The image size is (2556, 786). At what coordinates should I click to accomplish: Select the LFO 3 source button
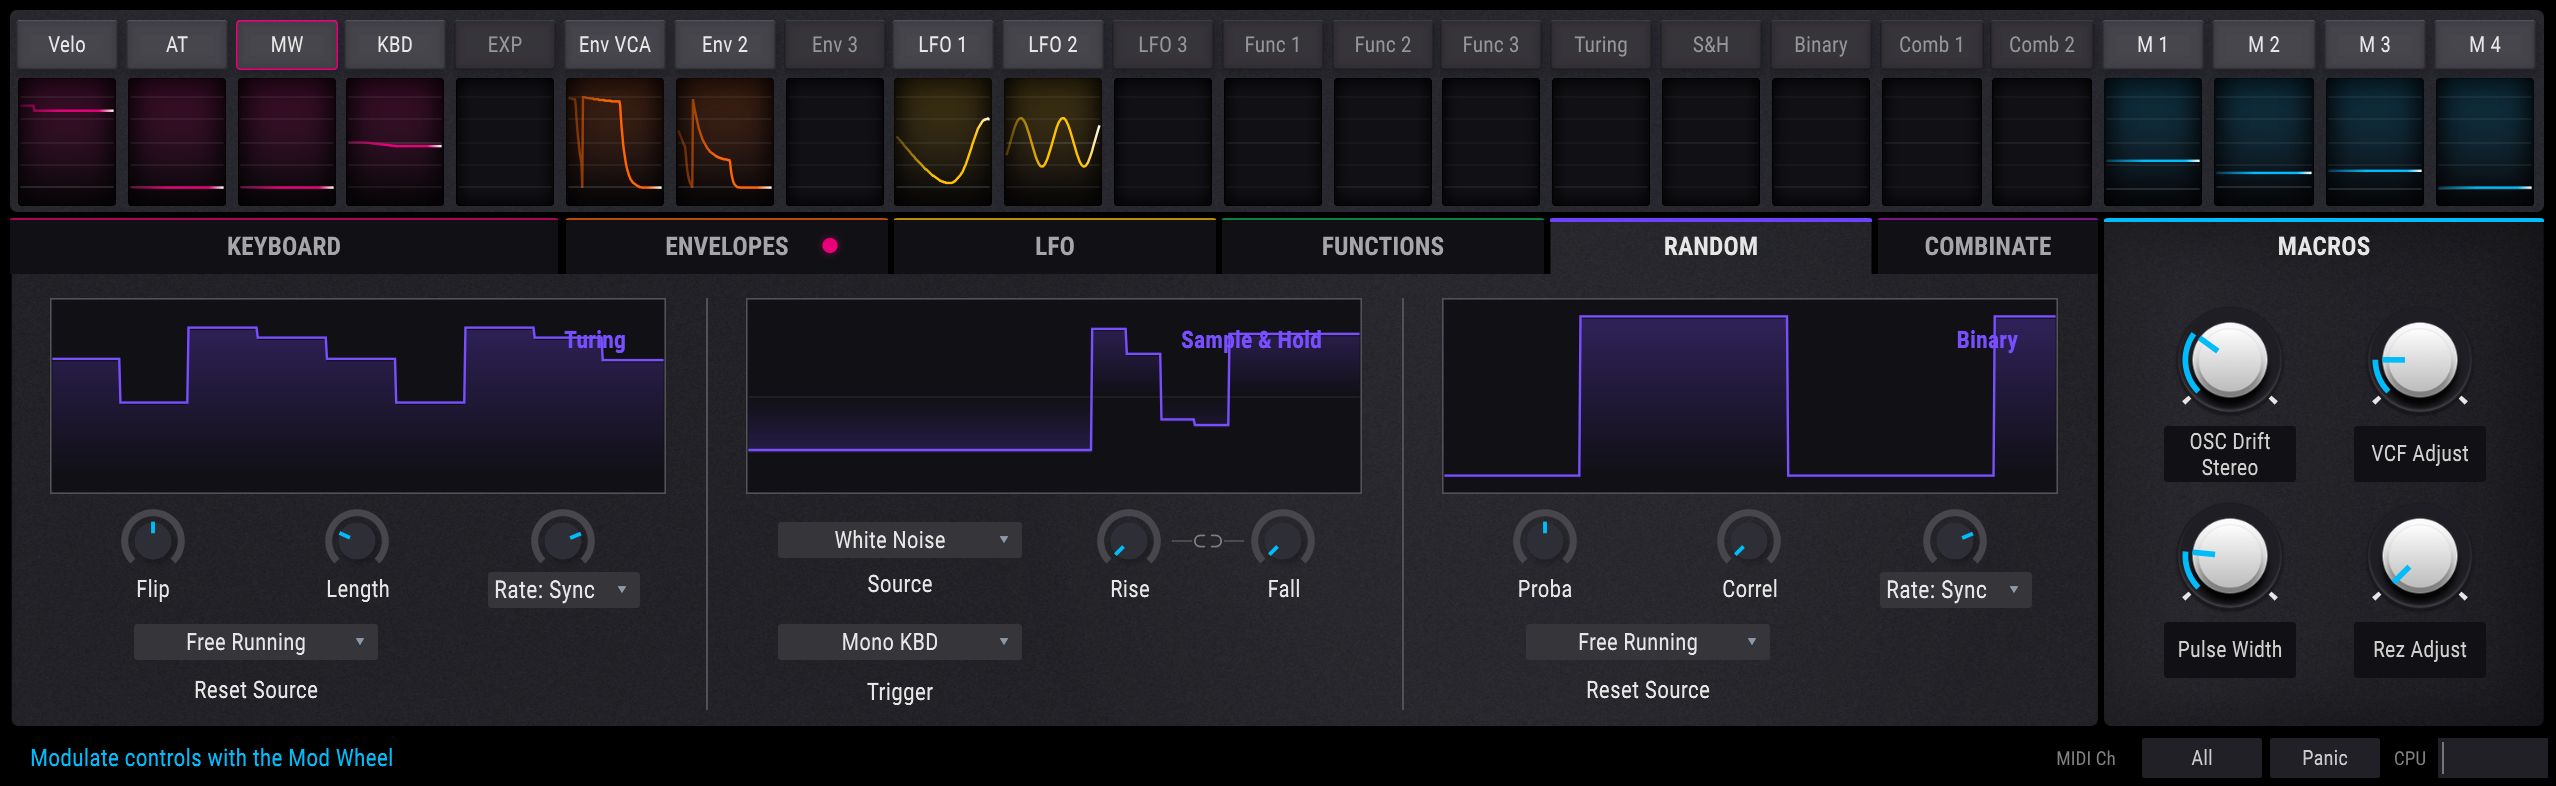[x=1163, y=45]
